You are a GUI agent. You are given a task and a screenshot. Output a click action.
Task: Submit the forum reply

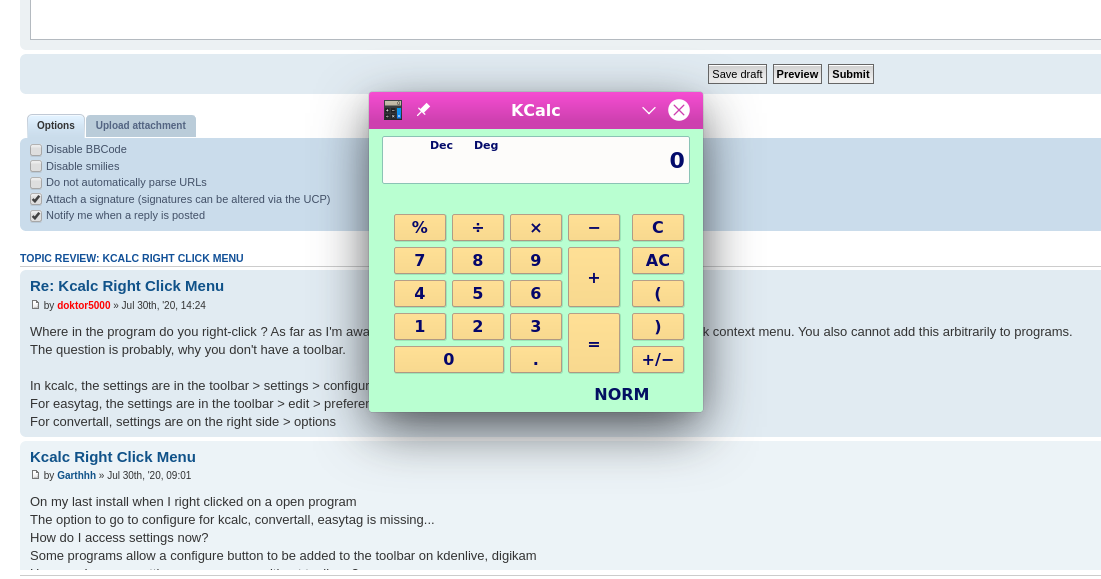850,74
